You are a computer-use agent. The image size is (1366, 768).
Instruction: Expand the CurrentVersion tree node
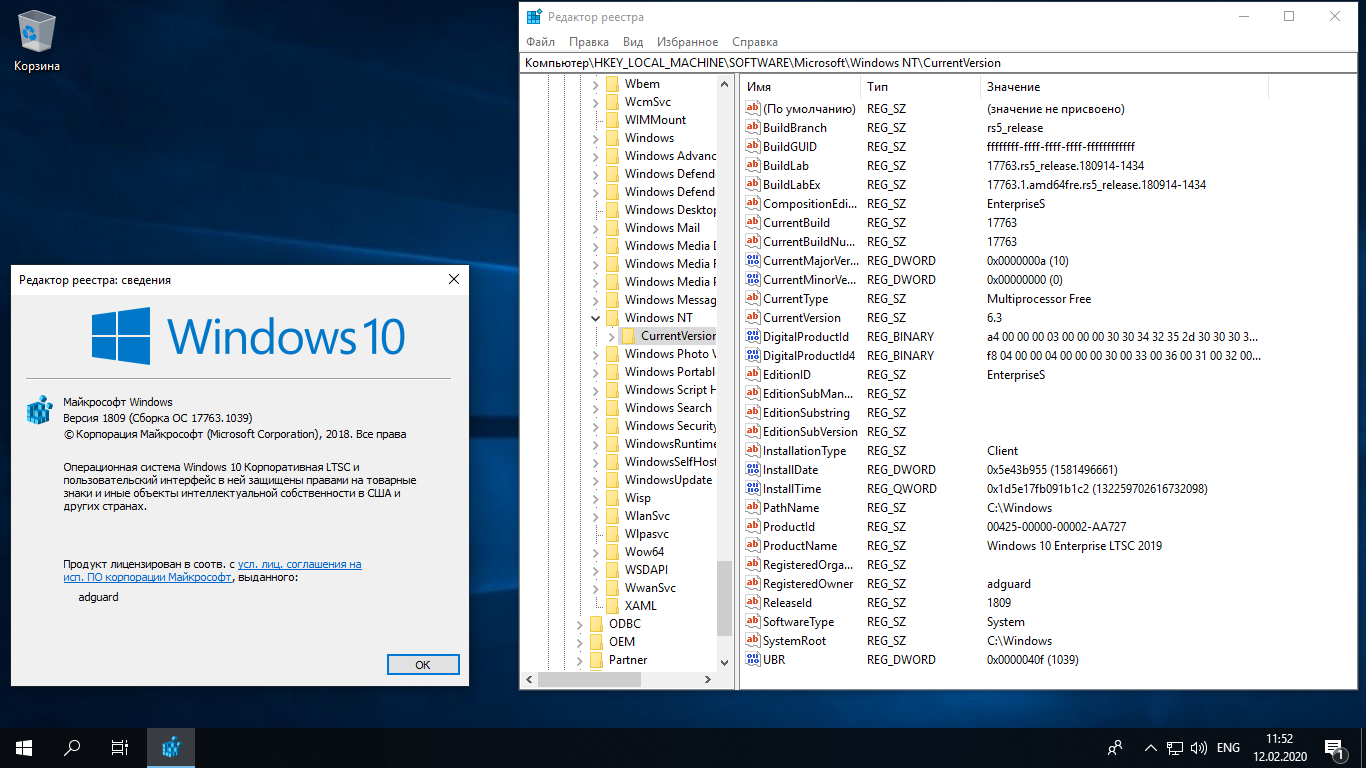611,336
